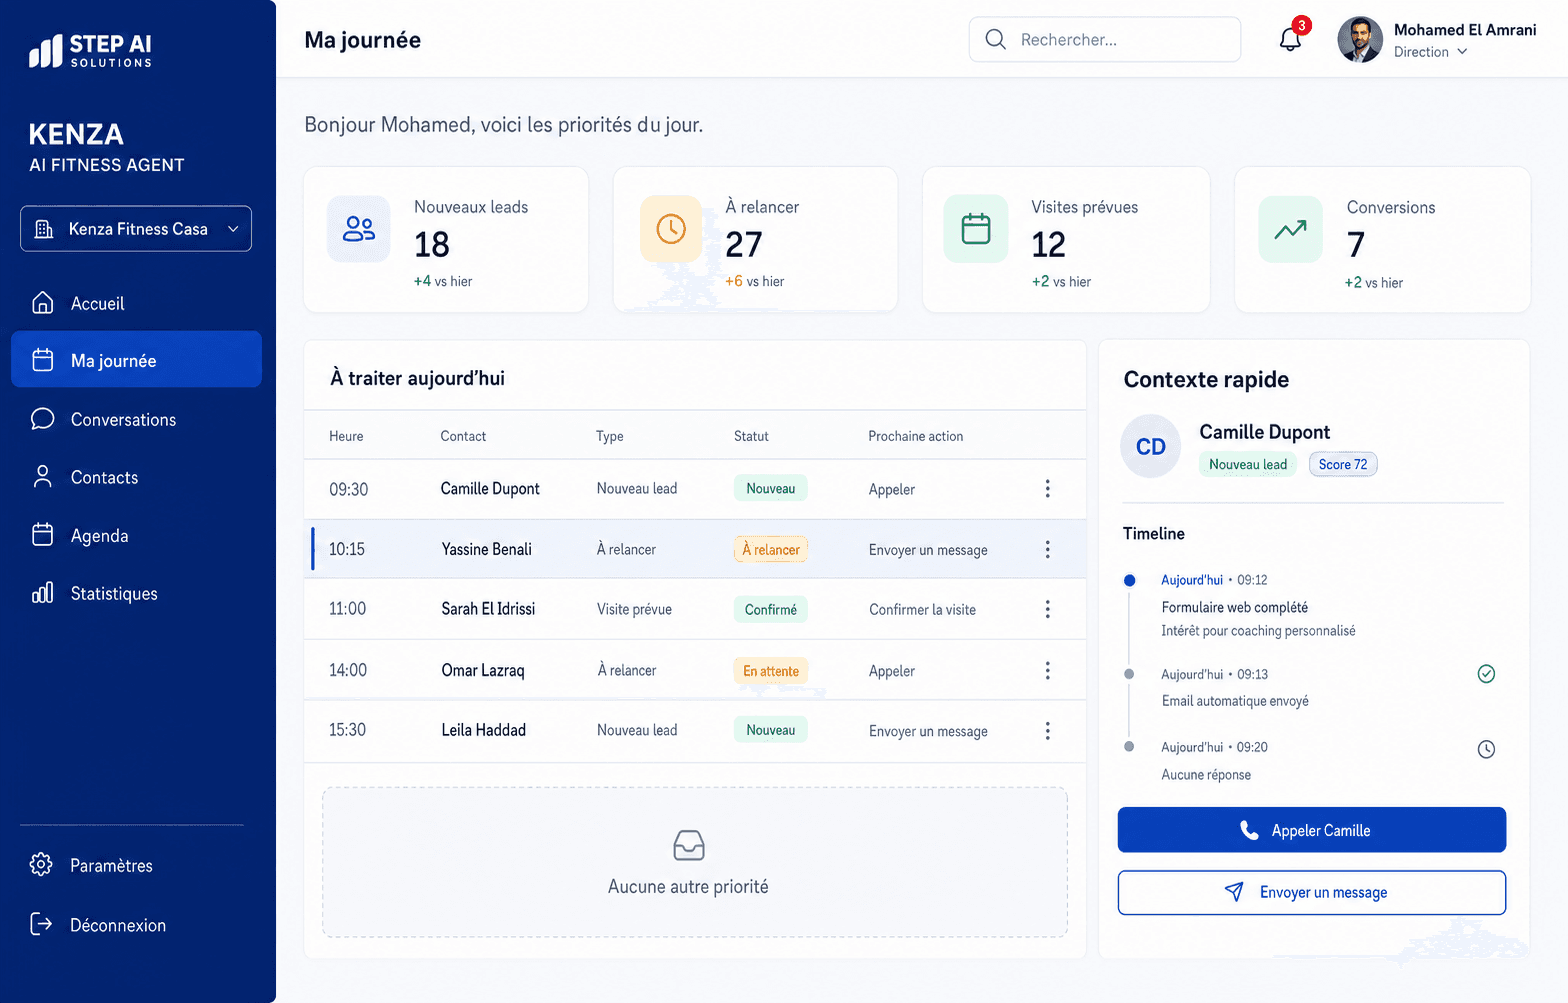Click Formulaire web complété timeline entry

tap(1234, 607)
